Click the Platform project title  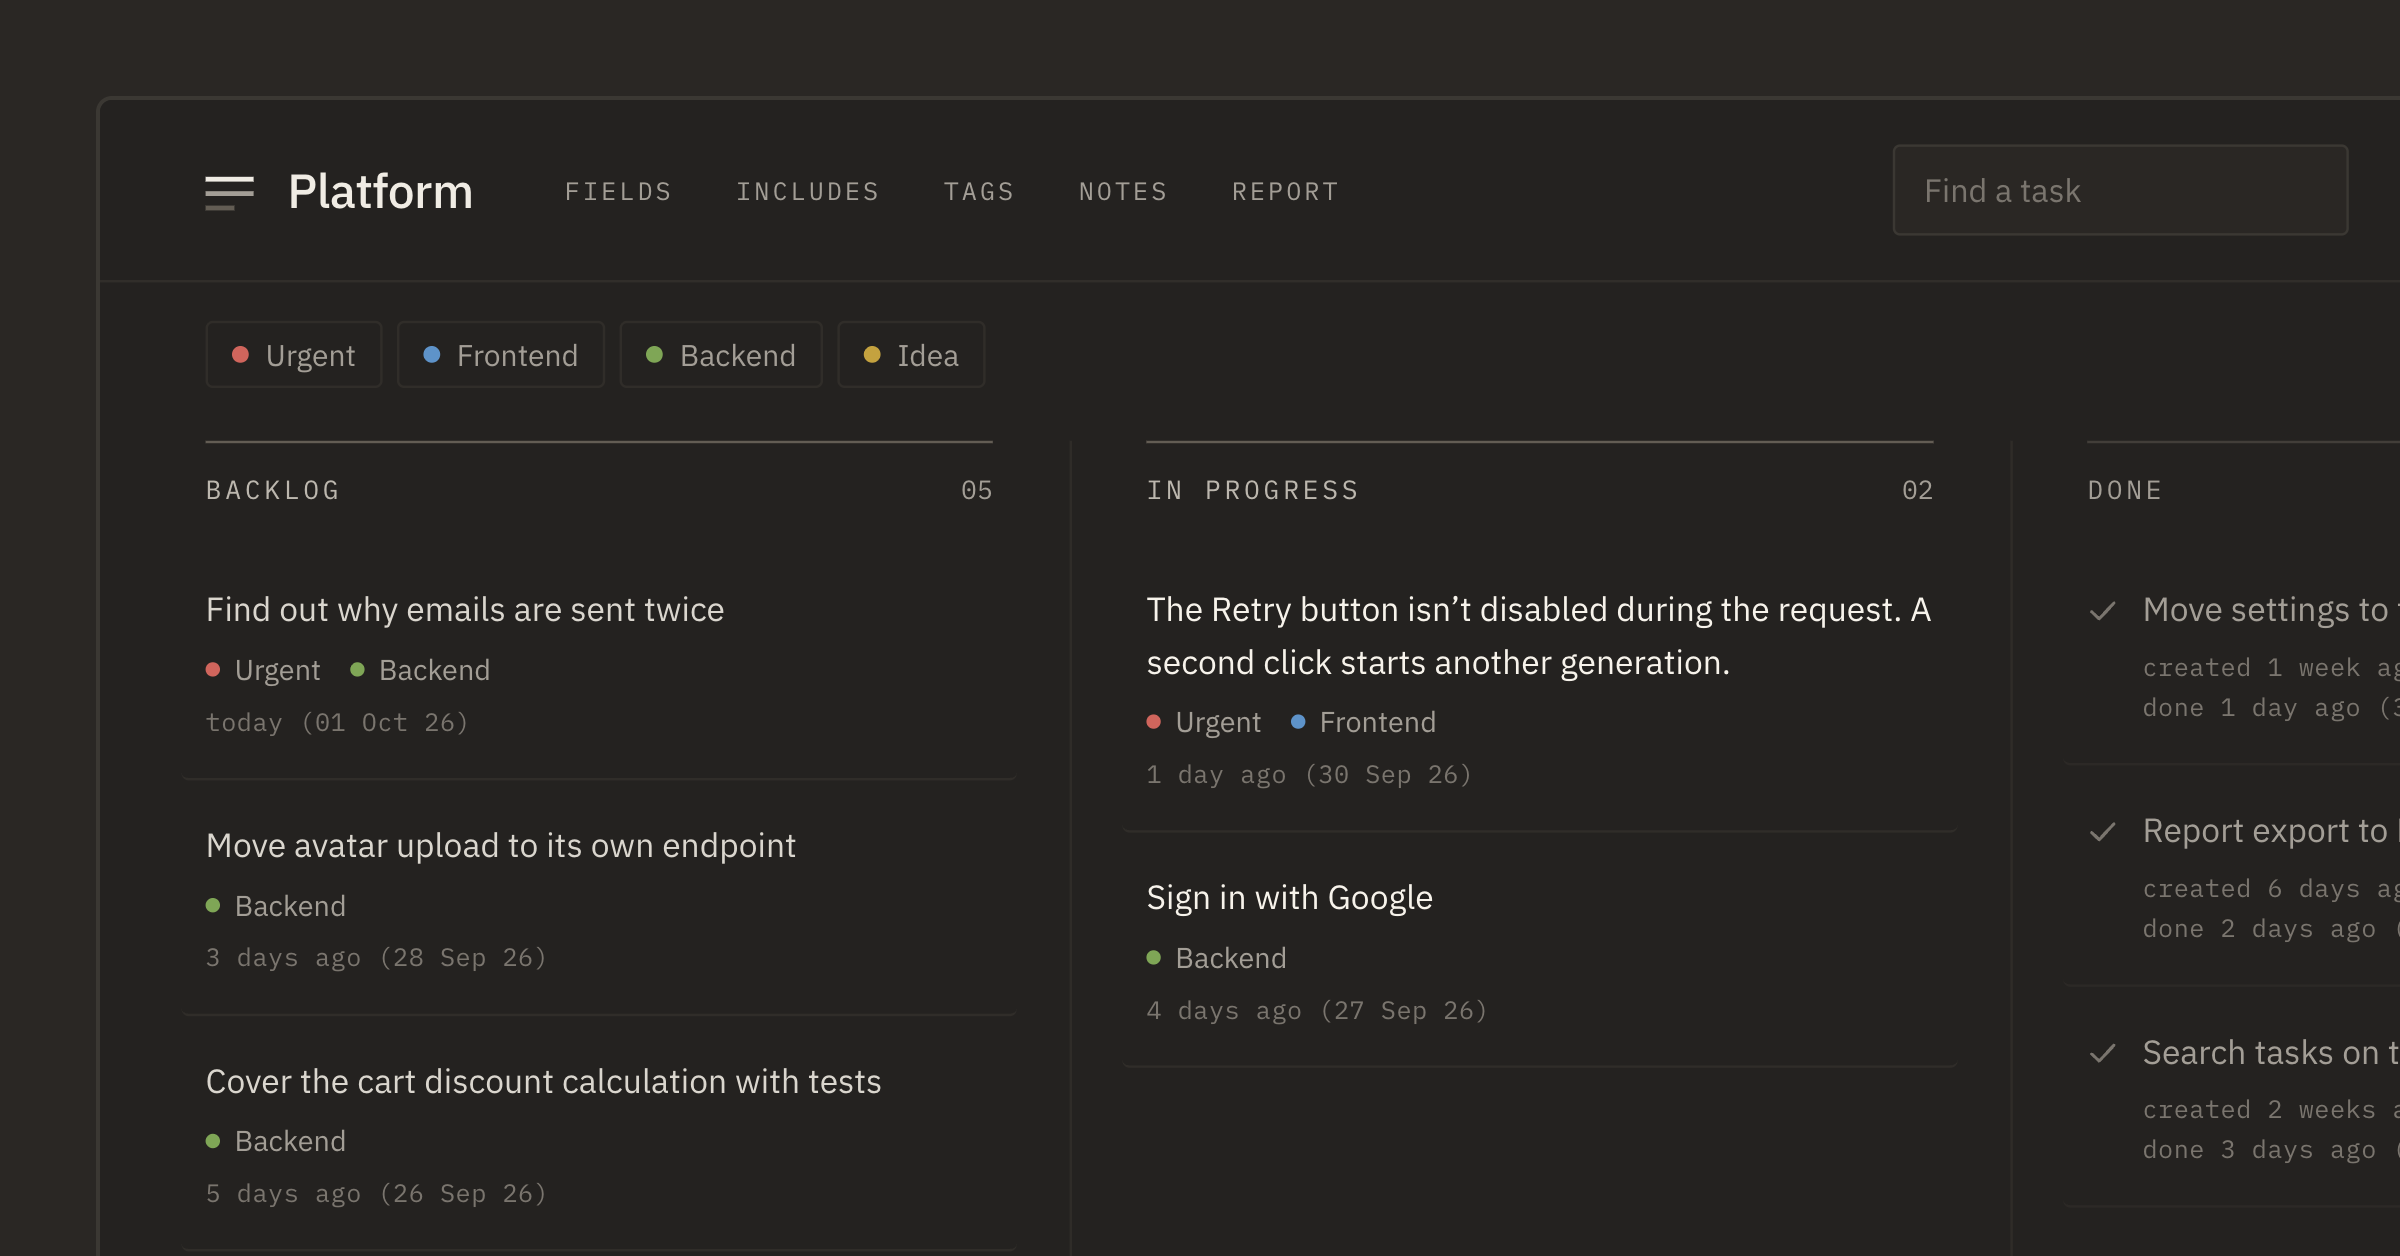tap(380, 191)
